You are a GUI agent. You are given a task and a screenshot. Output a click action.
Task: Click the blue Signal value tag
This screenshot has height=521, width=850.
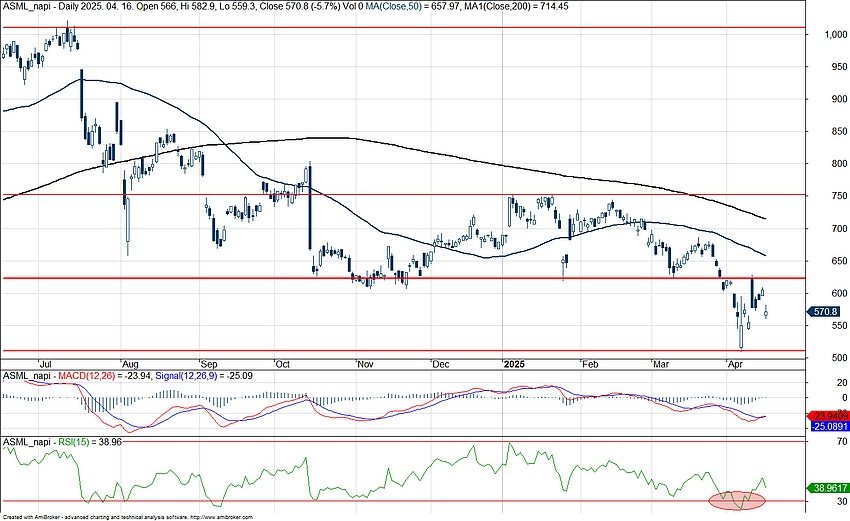tap(828, 426)
